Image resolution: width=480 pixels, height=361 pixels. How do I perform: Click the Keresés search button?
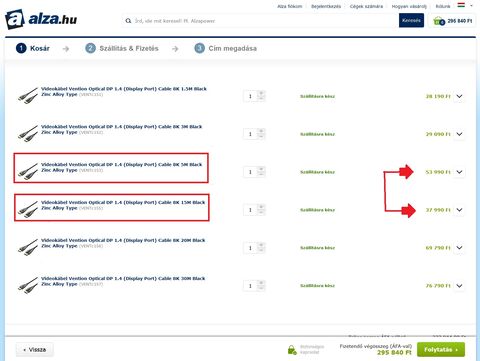(411, 20)
